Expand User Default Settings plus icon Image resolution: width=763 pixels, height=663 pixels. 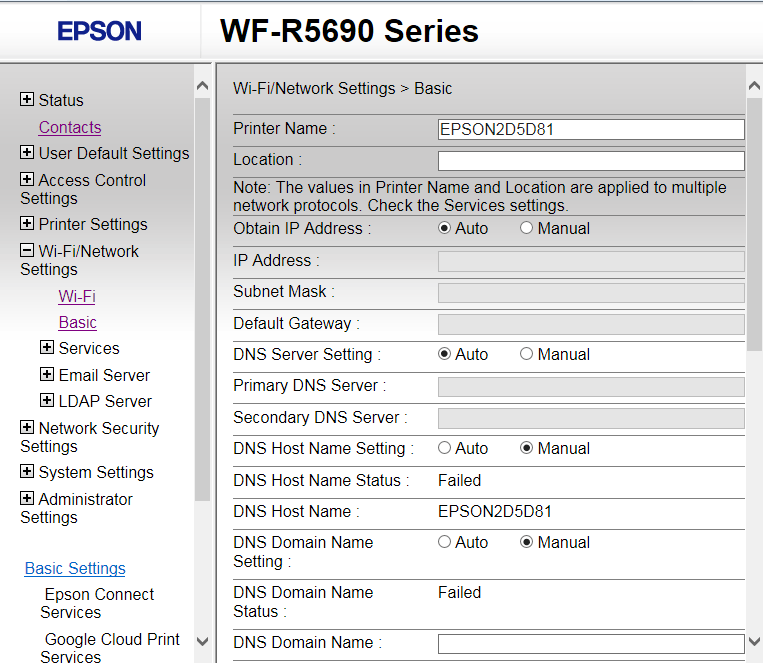click(27, 153)
